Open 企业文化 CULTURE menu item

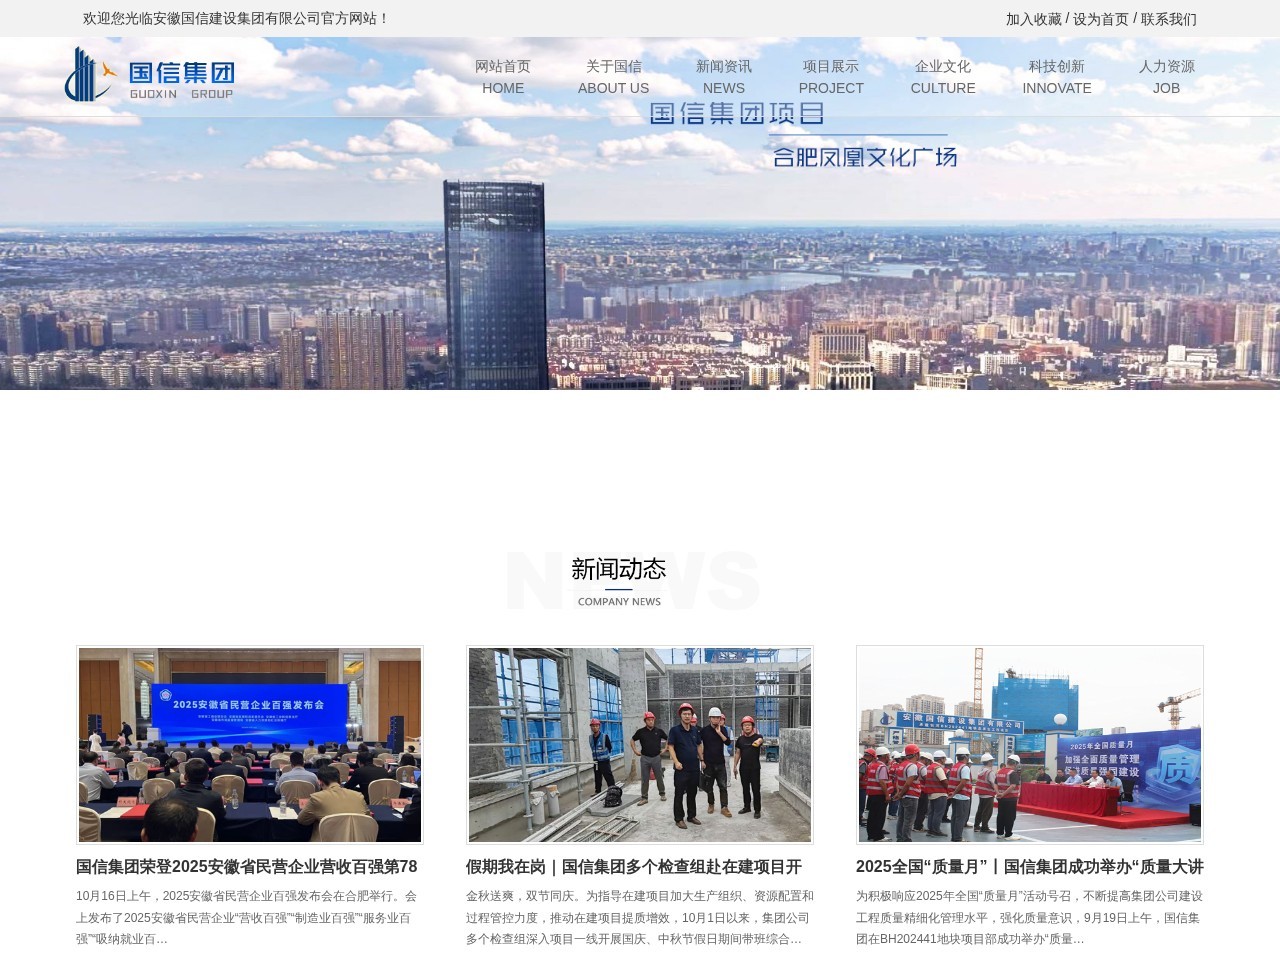pyautogui.click(x=942, y=77)
